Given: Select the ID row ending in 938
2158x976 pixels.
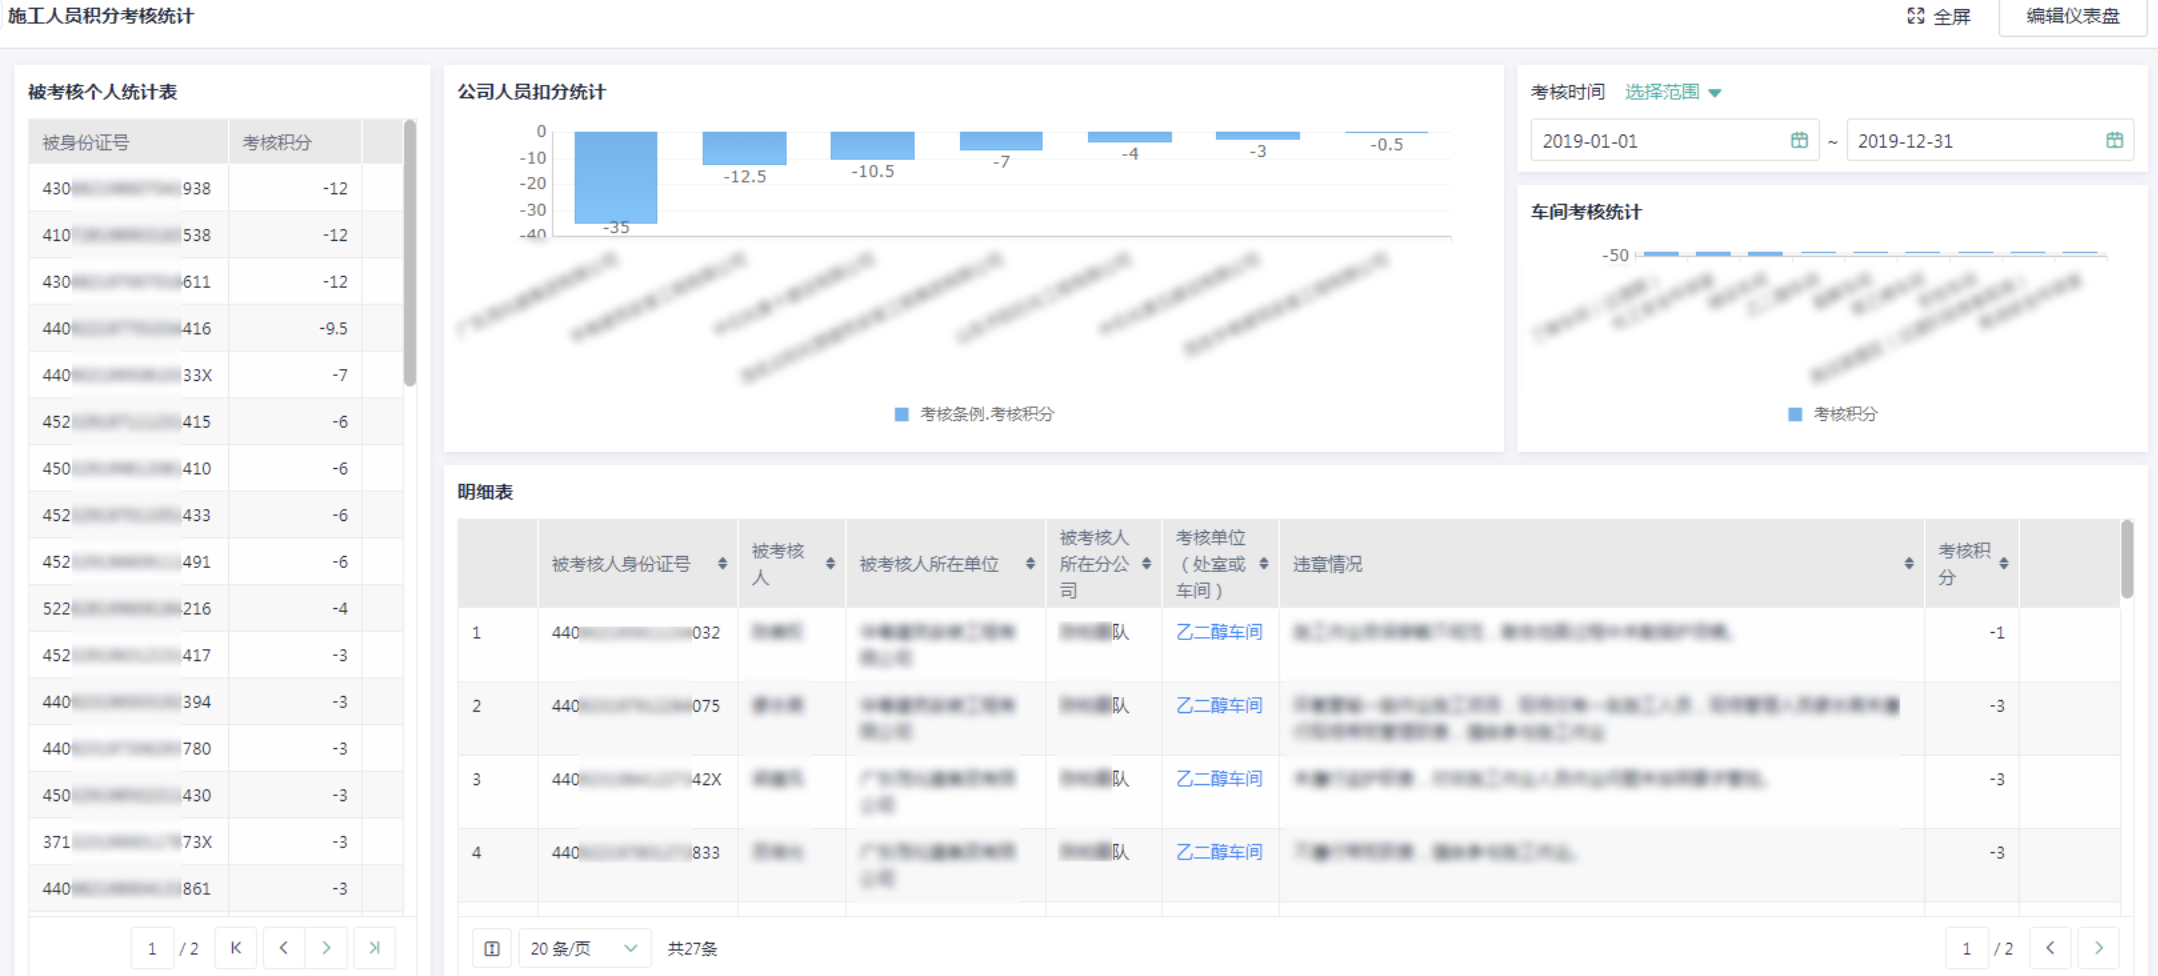Looking at the screenshot, I should pyautogui.click(x=215, y=188).
